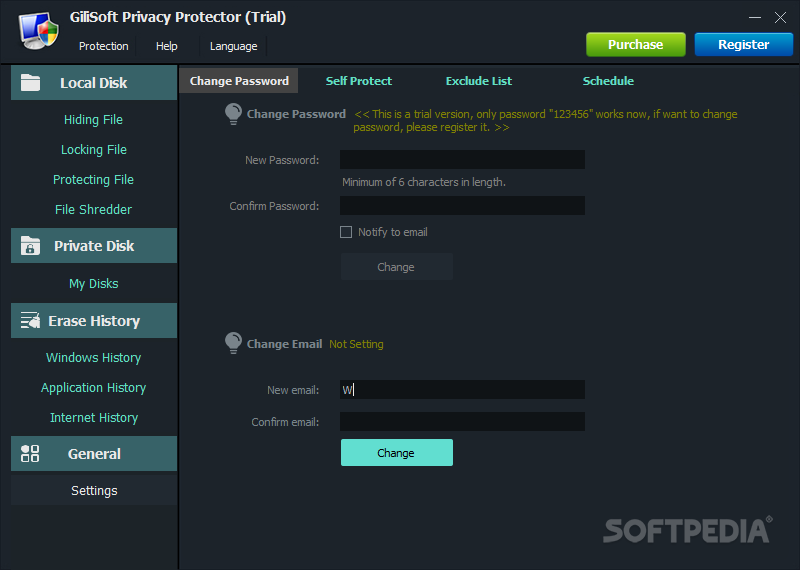Click 'Minimum of 6 characters in length.' text
800x570 pixels.
424,182
